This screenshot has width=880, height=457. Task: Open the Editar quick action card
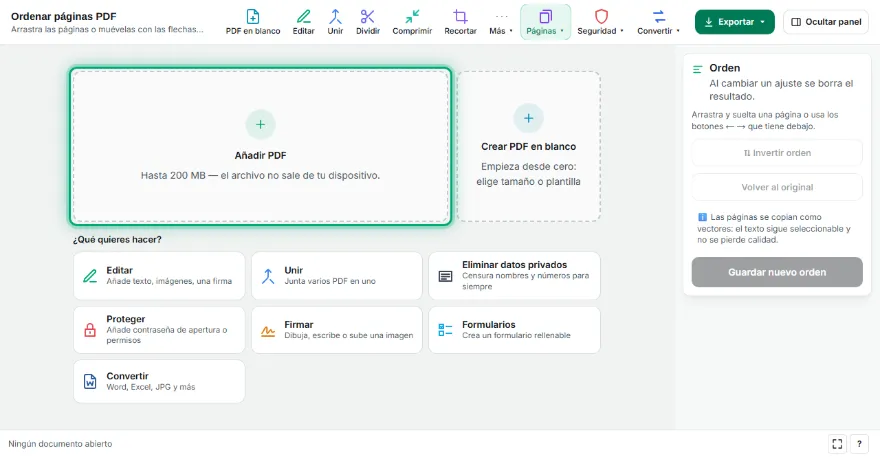(x=159, y=276)
